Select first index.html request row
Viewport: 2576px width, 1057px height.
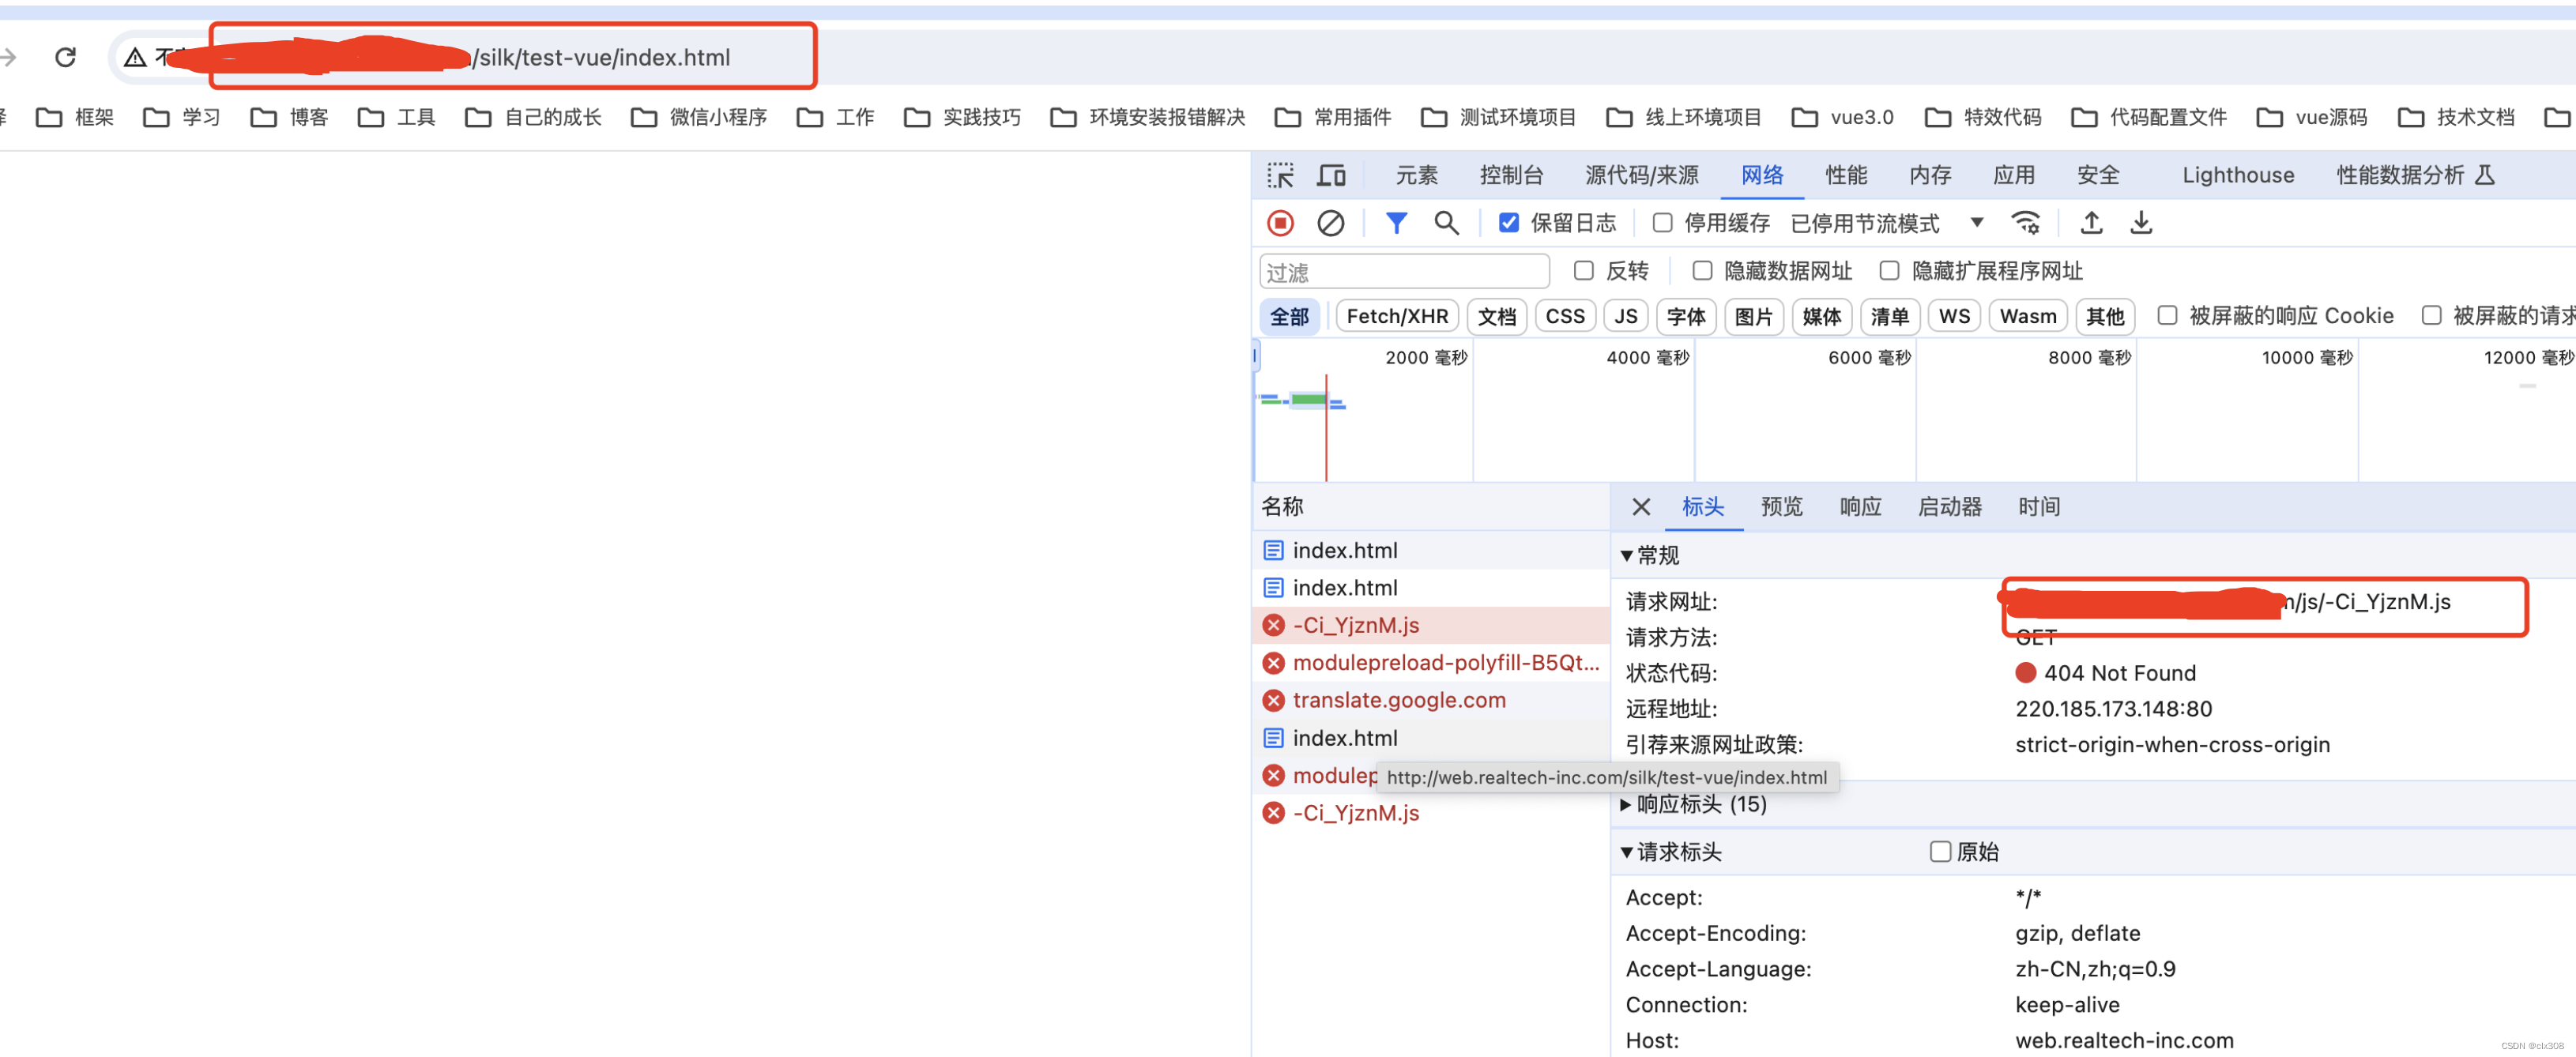tap(1431, 550)
